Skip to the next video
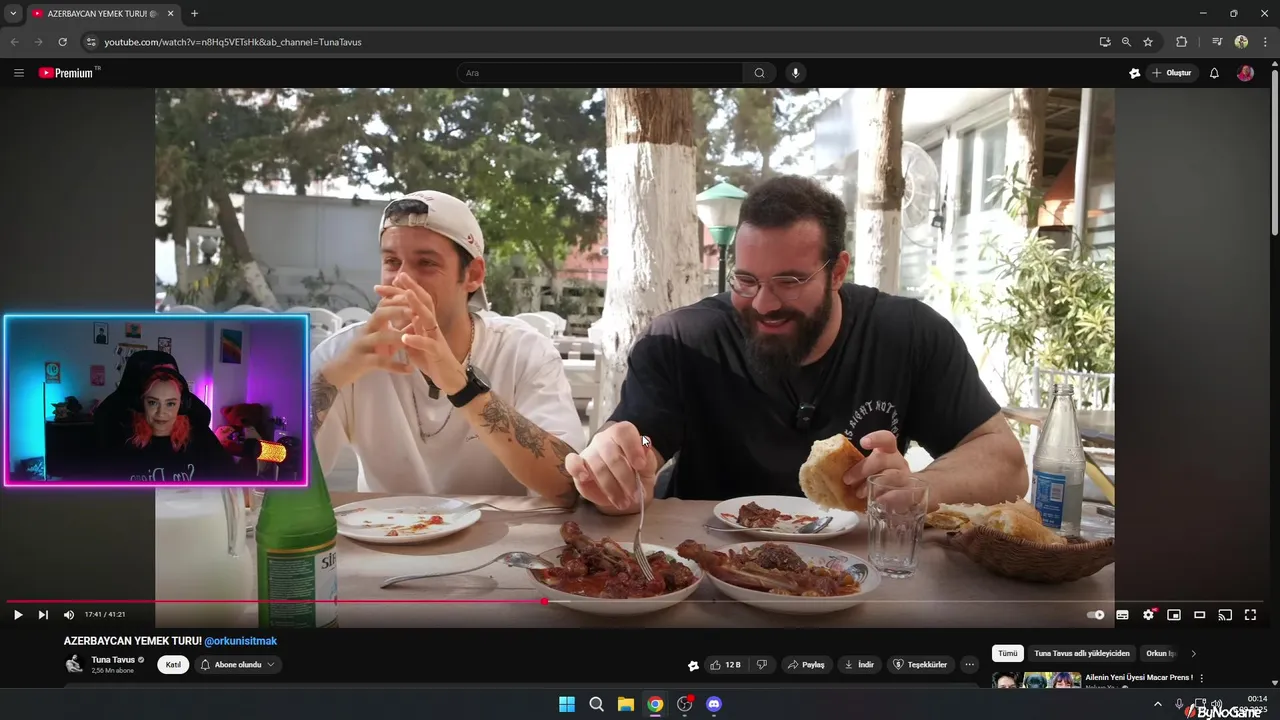This screenshot has height=720, width=1280. (x=43, y=615)
